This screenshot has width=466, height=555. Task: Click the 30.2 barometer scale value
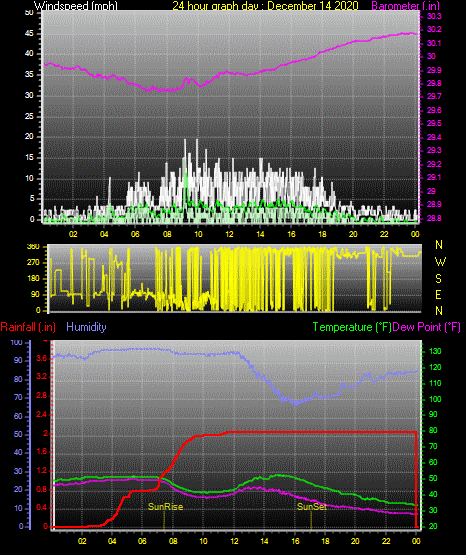(x=434, y=29)
